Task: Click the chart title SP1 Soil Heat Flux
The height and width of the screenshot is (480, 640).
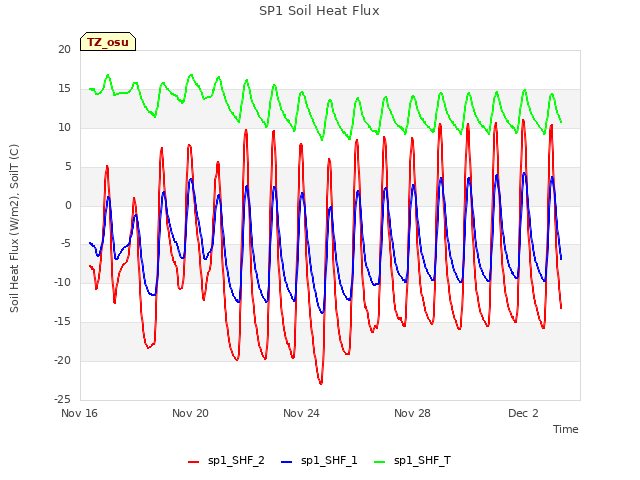Action: [x=319, y=11]
